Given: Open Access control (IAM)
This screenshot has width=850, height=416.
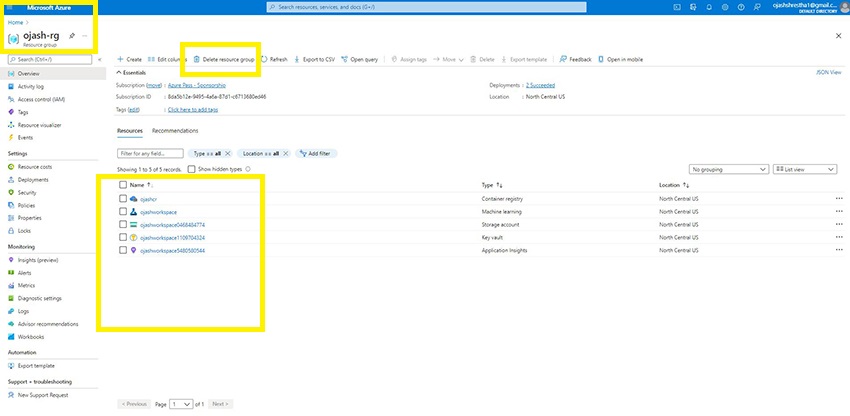Looking at the screenshot, I should coord(41,99).
